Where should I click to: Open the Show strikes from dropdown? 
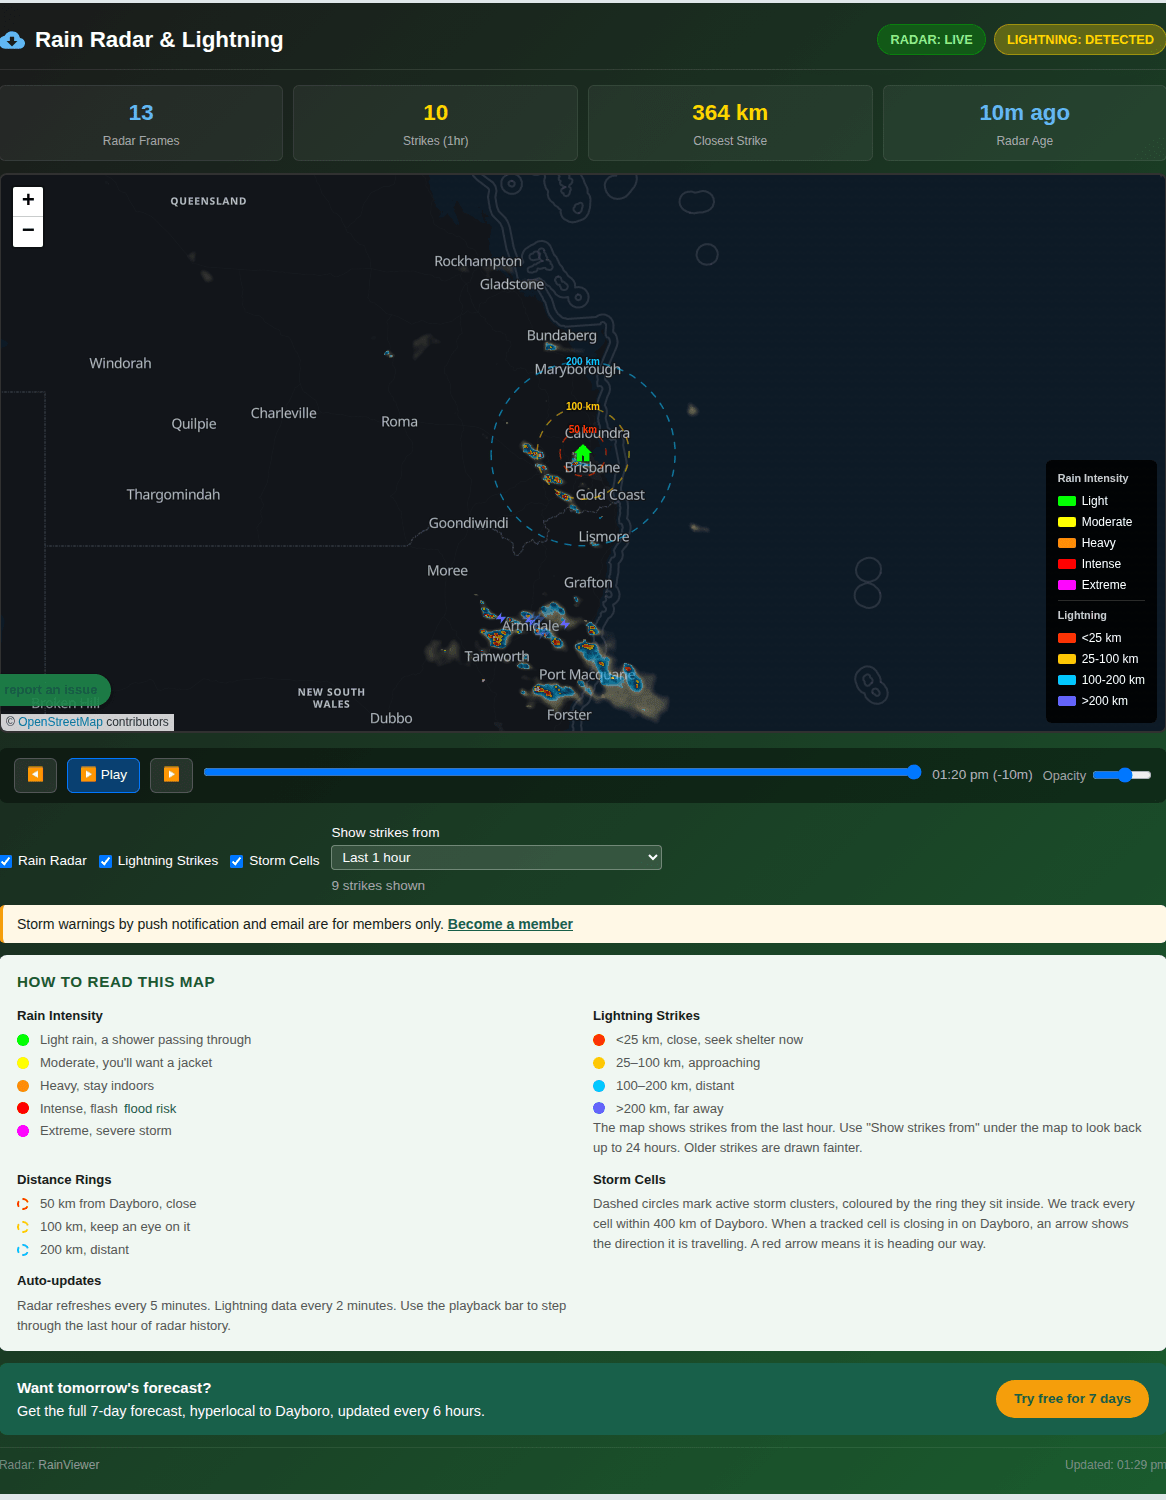[496, 858]
